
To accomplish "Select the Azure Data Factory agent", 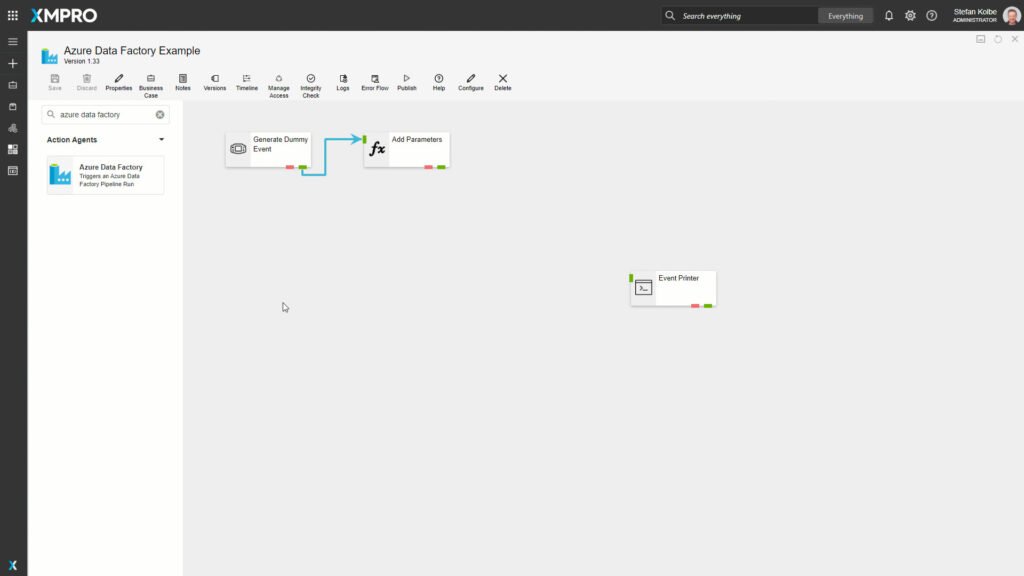I will point(106,175).
